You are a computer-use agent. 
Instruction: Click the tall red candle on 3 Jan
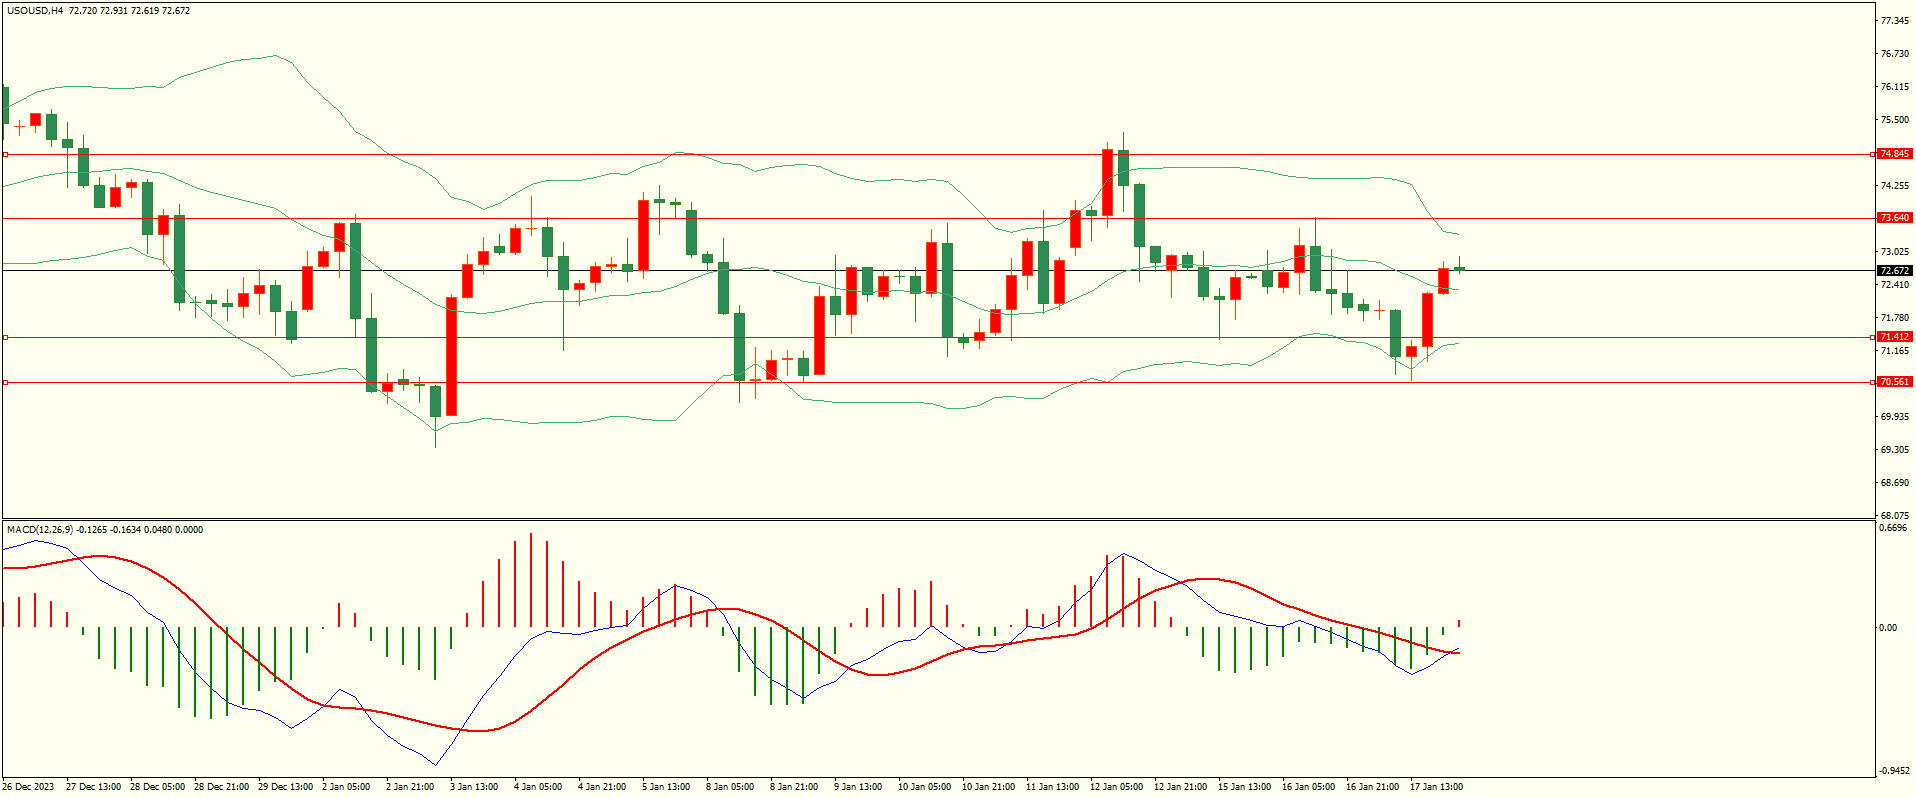452,355
